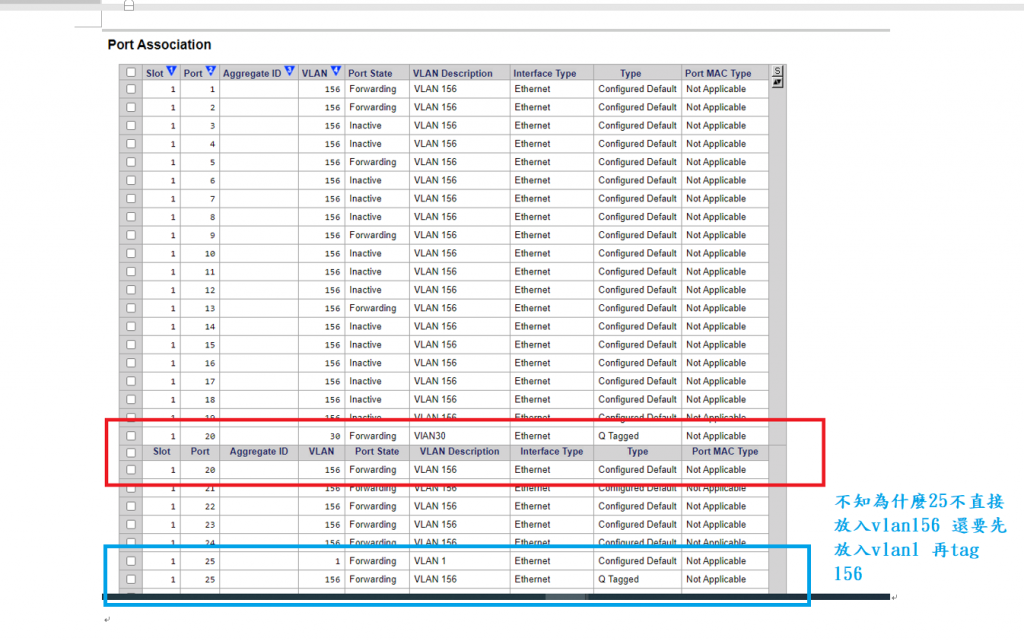Check the box for port 2 row
This screenshot has height=641, width=1024.
coord(131,107)
